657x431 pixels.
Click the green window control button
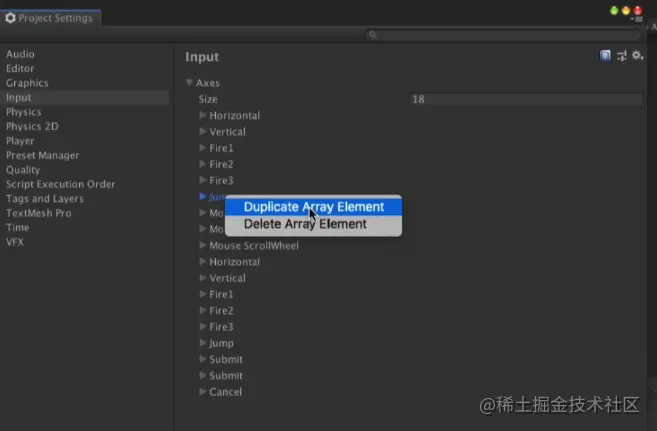[614, 11]
